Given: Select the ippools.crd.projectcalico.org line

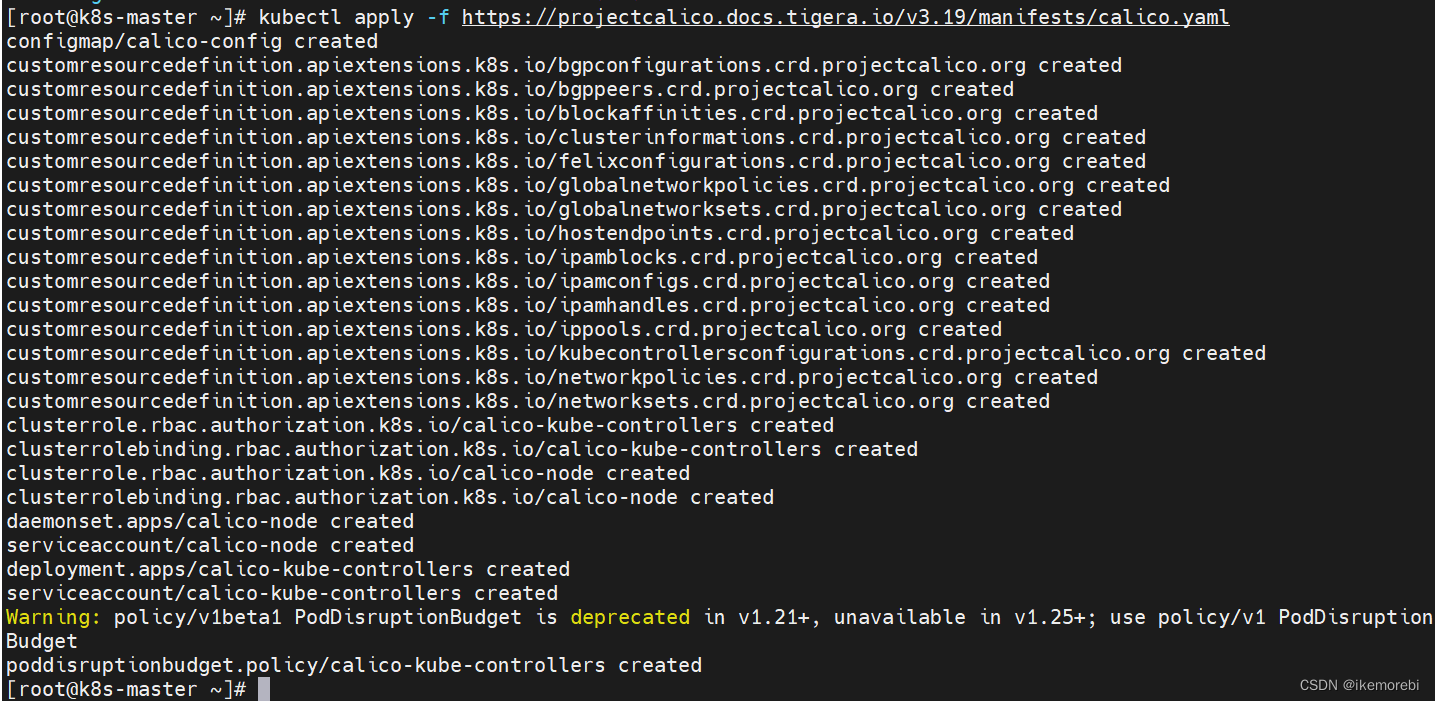Looking at the screenshot, I should [504, 329].
